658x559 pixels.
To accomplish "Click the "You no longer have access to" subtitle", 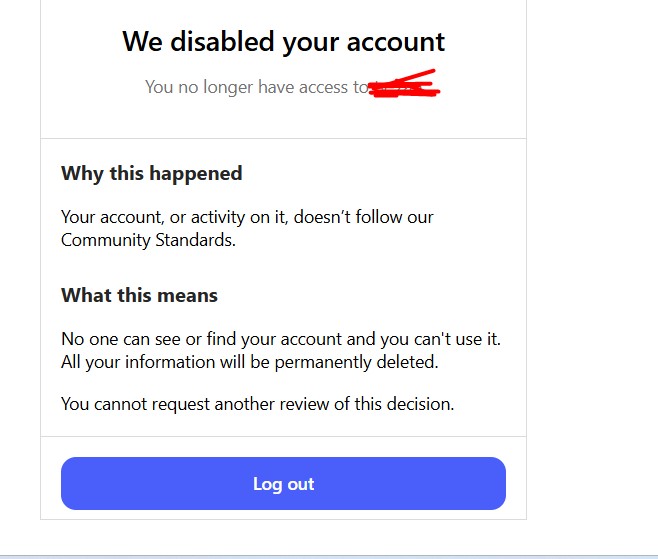I will 257,87.
